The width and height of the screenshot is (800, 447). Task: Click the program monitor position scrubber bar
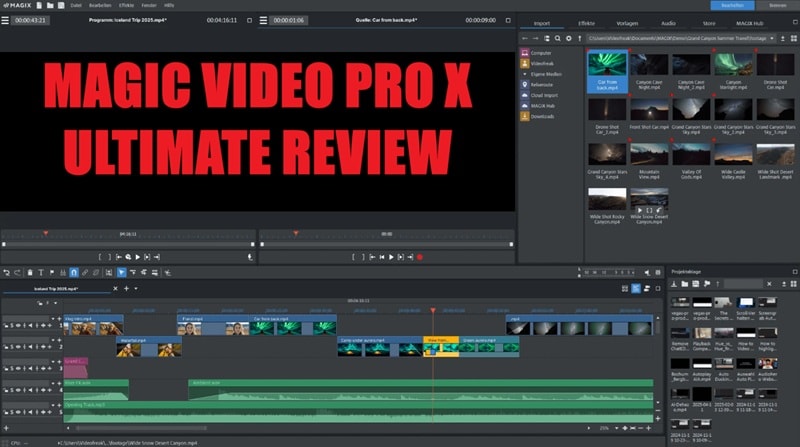point(128,244)
